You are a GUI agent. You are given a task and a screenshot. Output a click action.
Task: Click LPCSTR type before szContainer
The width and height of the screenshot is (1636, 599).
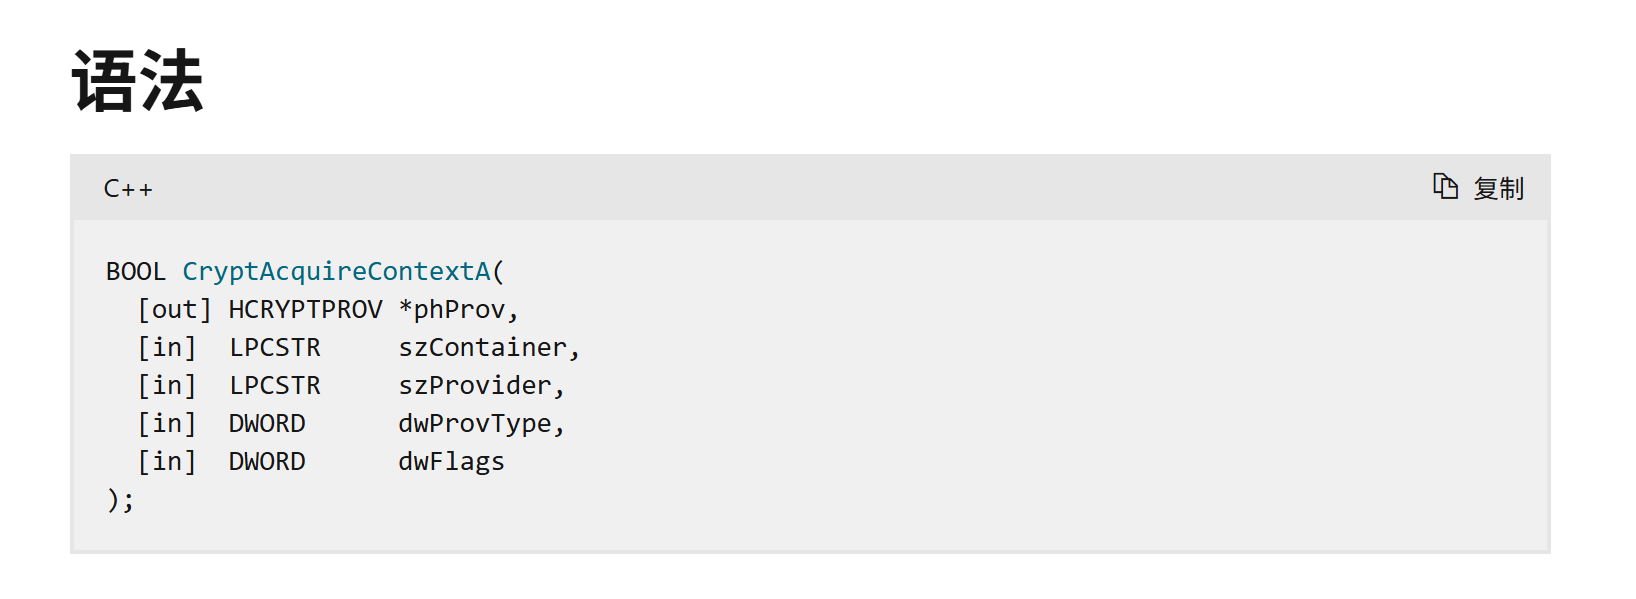[x=275, y=348]
